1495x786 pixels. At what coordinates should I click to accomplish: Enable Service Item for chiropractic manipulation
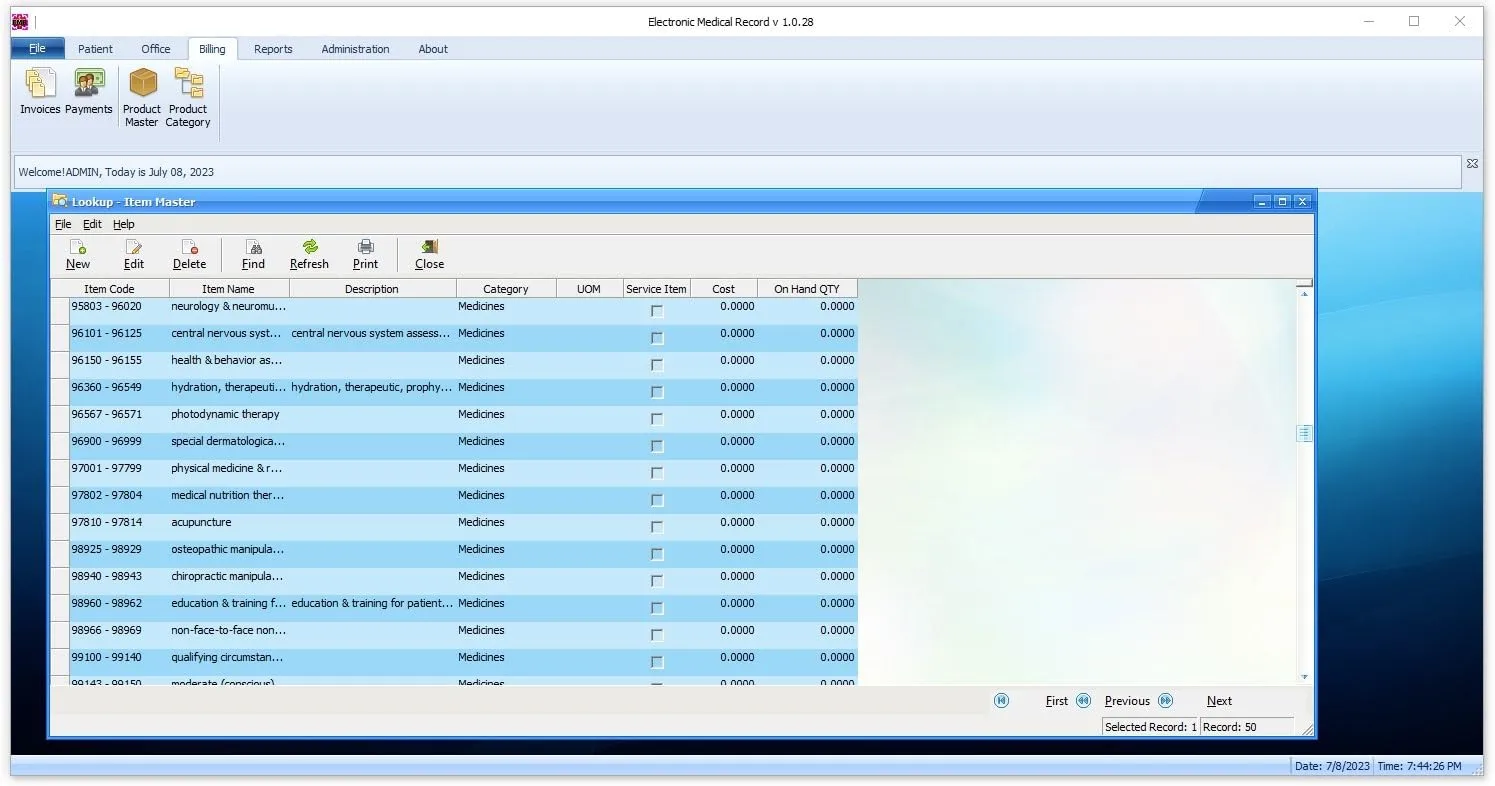[656, 580]
